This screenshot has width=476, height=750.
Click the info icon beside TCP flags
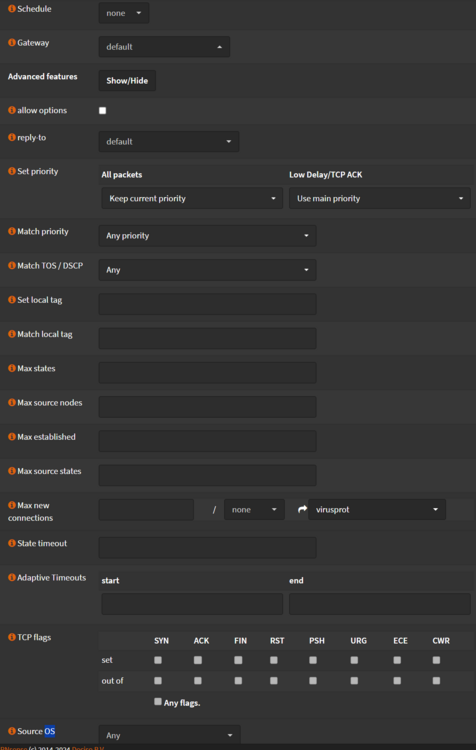[12, 637]
